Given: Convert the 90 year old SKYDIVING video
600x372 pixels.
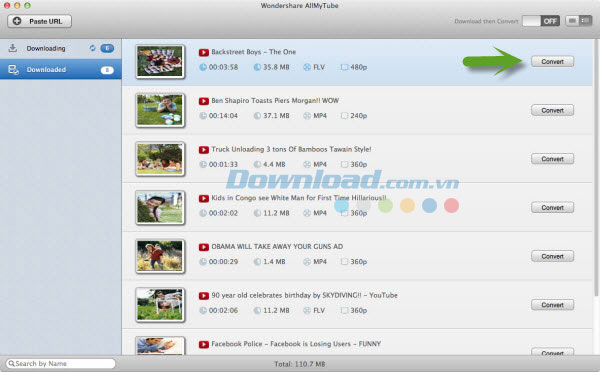Looking at the screenshot, I should tap(552, 305).
